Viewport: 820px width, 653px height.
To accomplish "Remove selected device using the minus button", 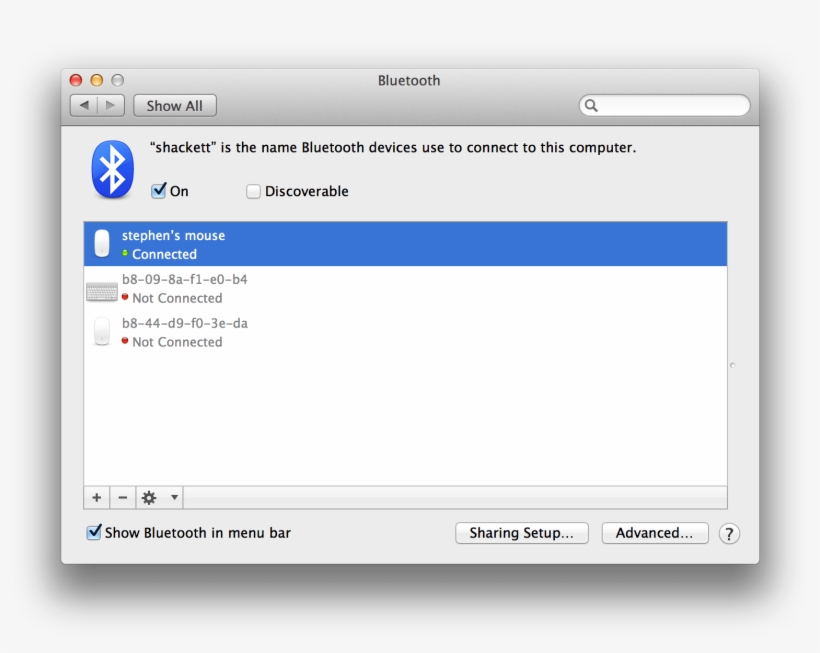I will click(122, 497).
